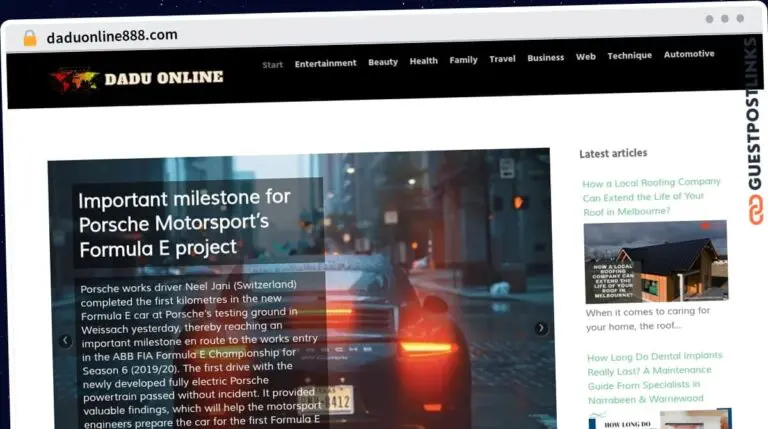
Task: Go to the Business category
Action: [546, 58]
